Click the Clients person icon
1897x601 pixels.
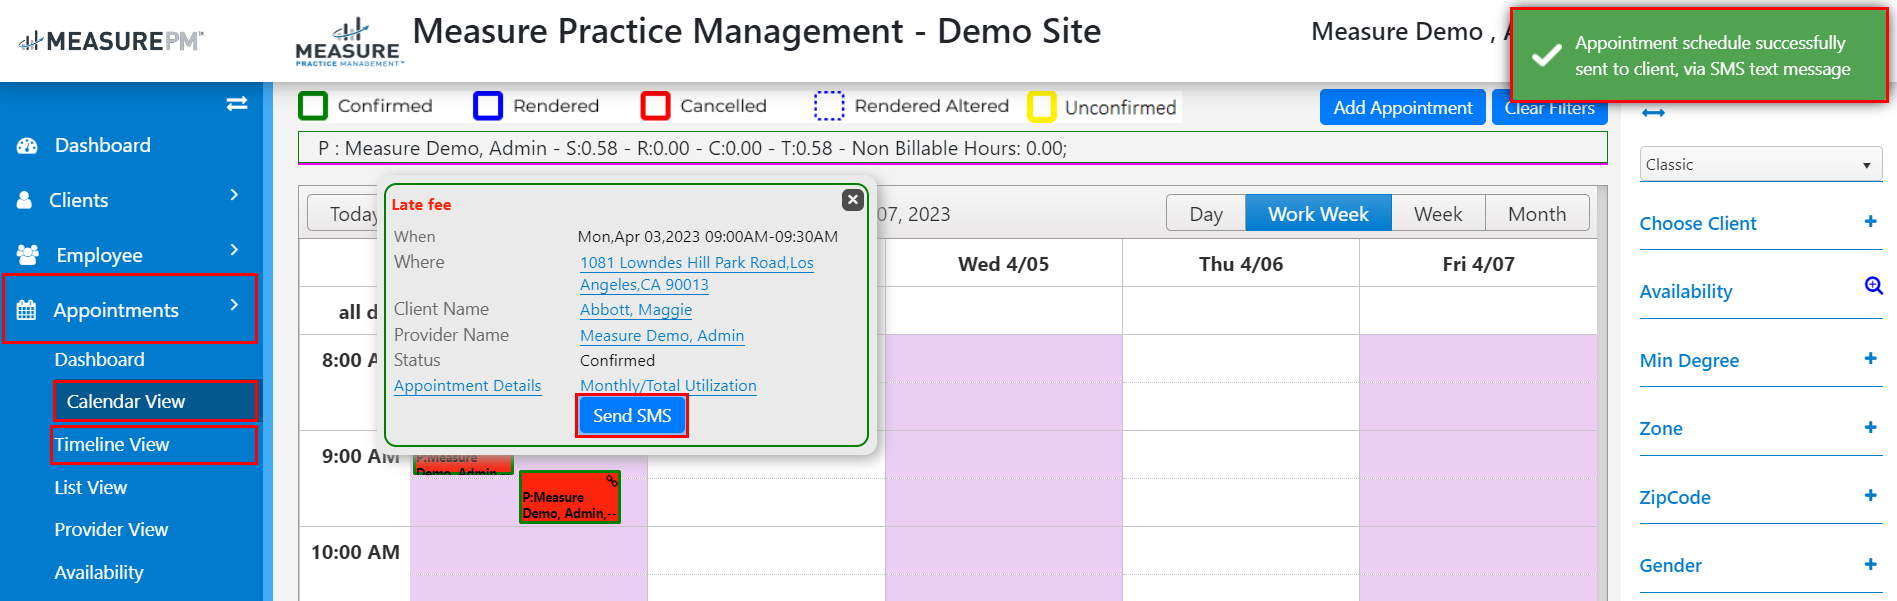[25, 201]
